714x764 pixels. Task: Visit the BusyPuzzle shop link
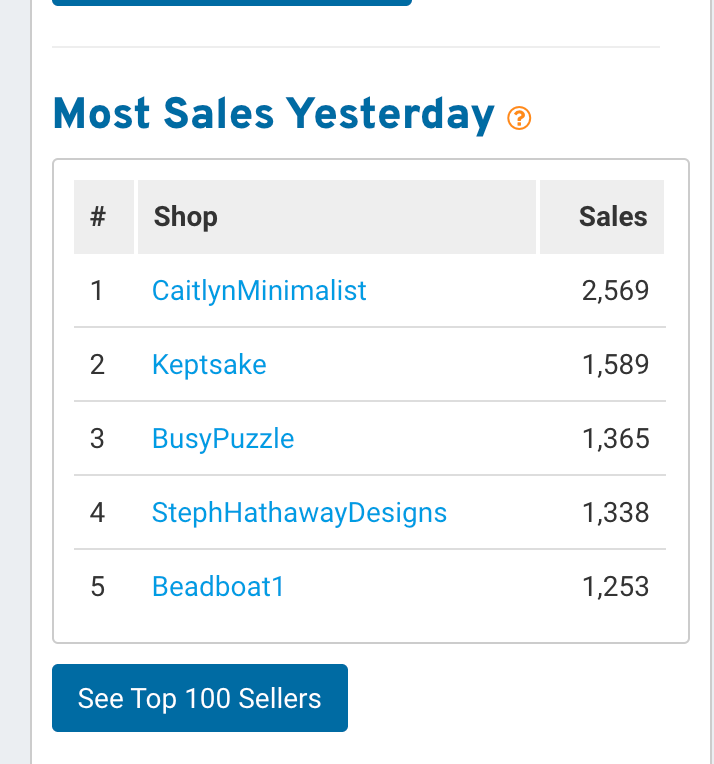[x=223, y=439]
